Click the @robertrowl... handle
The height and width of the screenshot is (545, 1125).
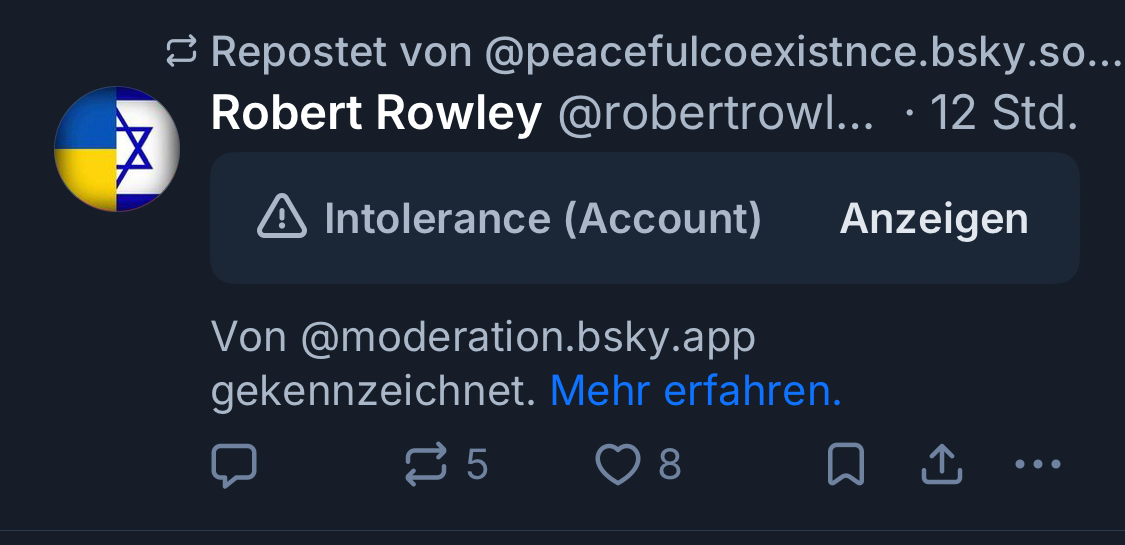pyautogui.click(x=715, y=115)
